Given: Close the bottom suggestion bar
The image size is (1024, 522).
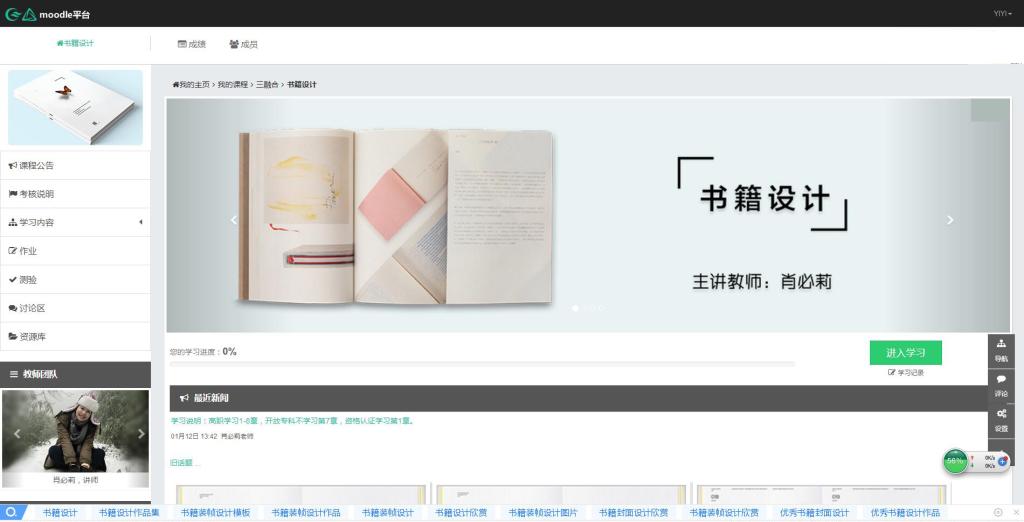Looking at the screenshot, I should (x=1014, y=512).
